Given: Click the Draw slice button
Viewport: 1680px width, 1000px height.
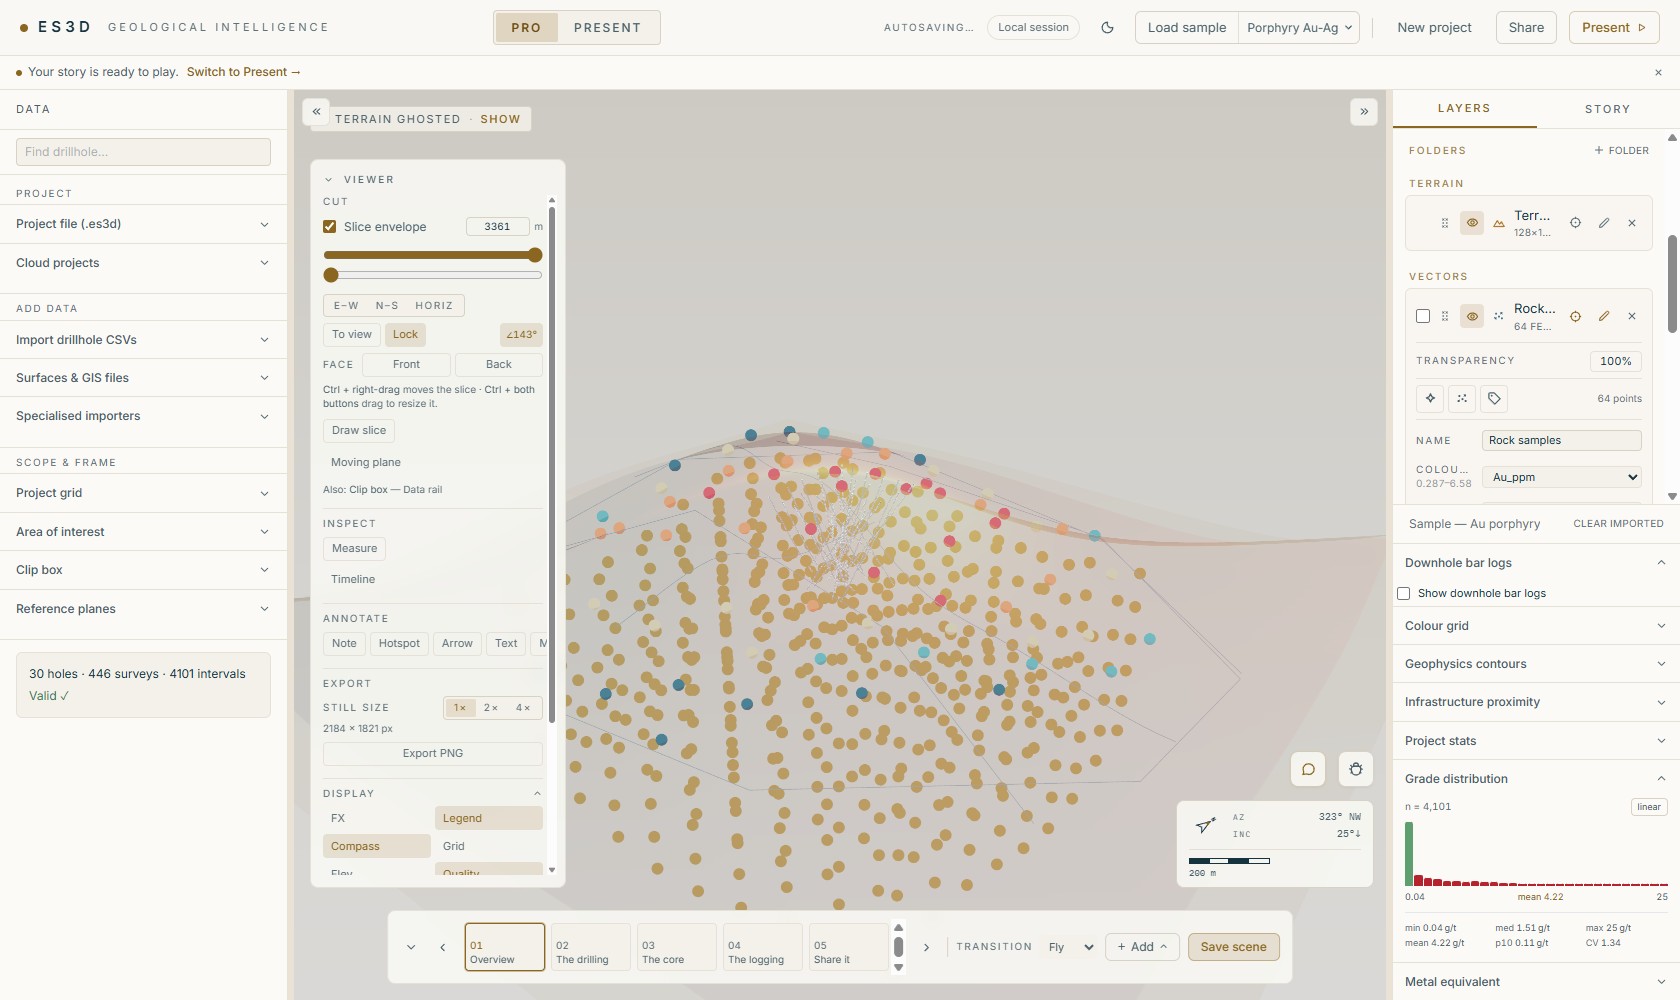Looking at the screenshot, I should point(359,430).
